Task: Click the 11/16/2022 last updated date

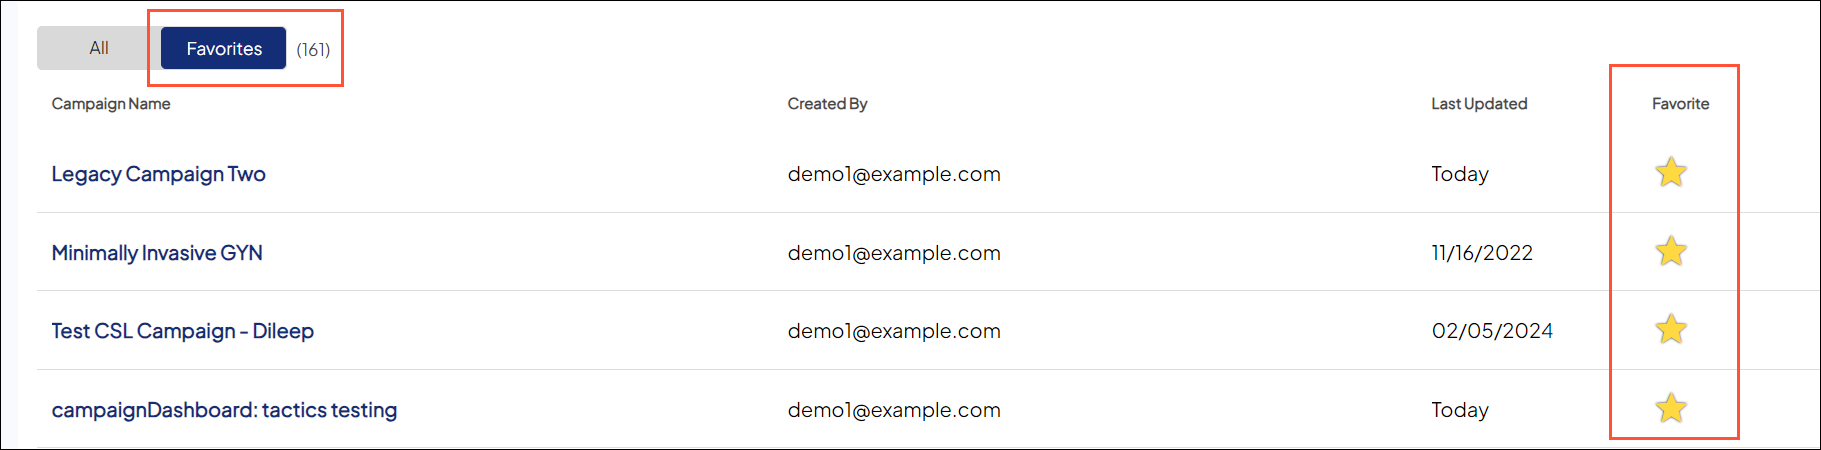Action: (1482, 253)
